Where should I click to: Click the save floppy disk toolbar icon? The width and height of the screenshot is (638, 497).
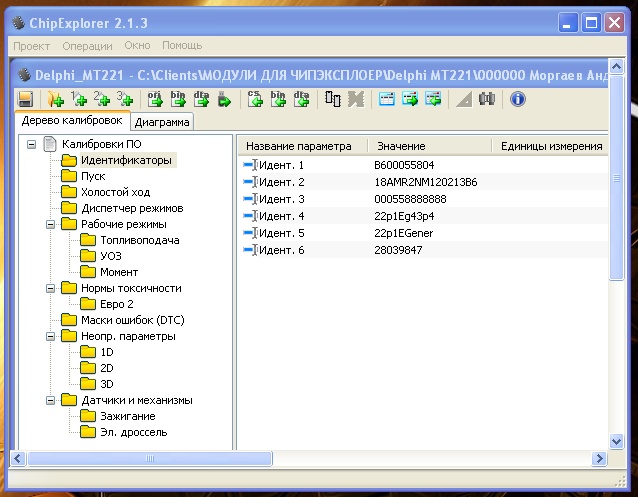pyautogui.click(x=26, y=99)
